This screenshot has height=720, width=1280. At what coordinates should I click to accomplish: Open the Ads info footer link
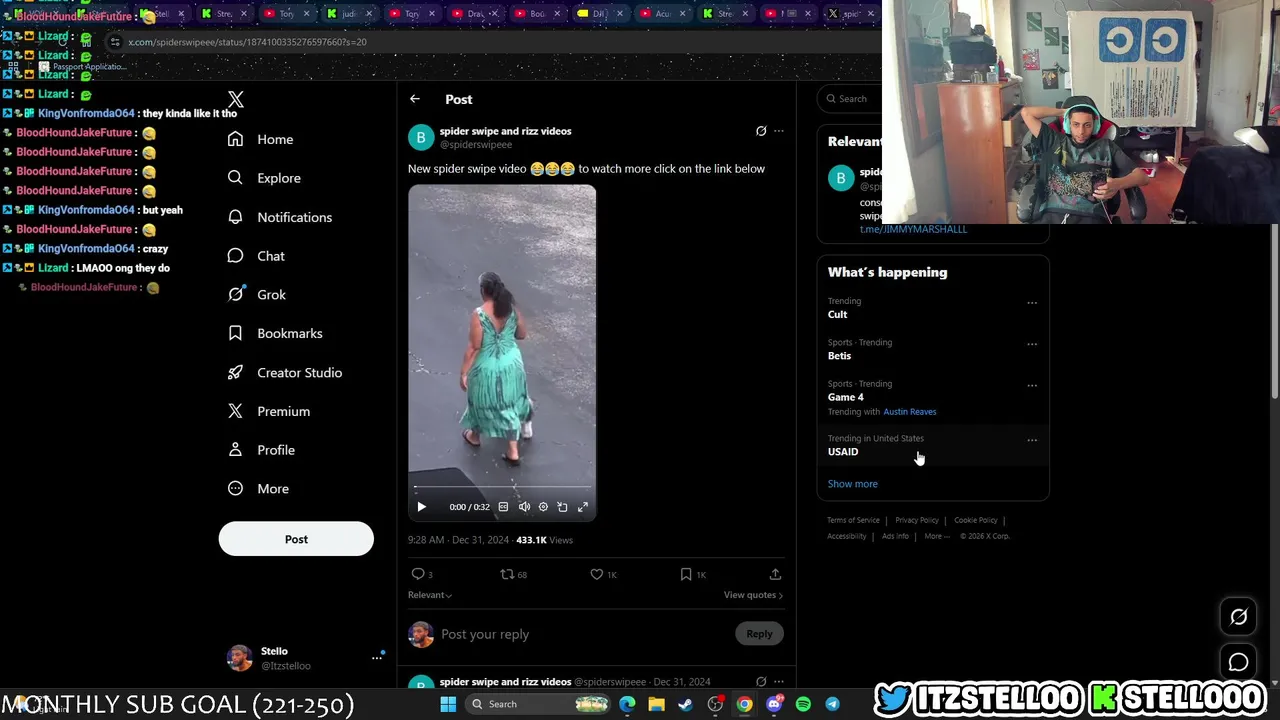[x=895, y=536]
